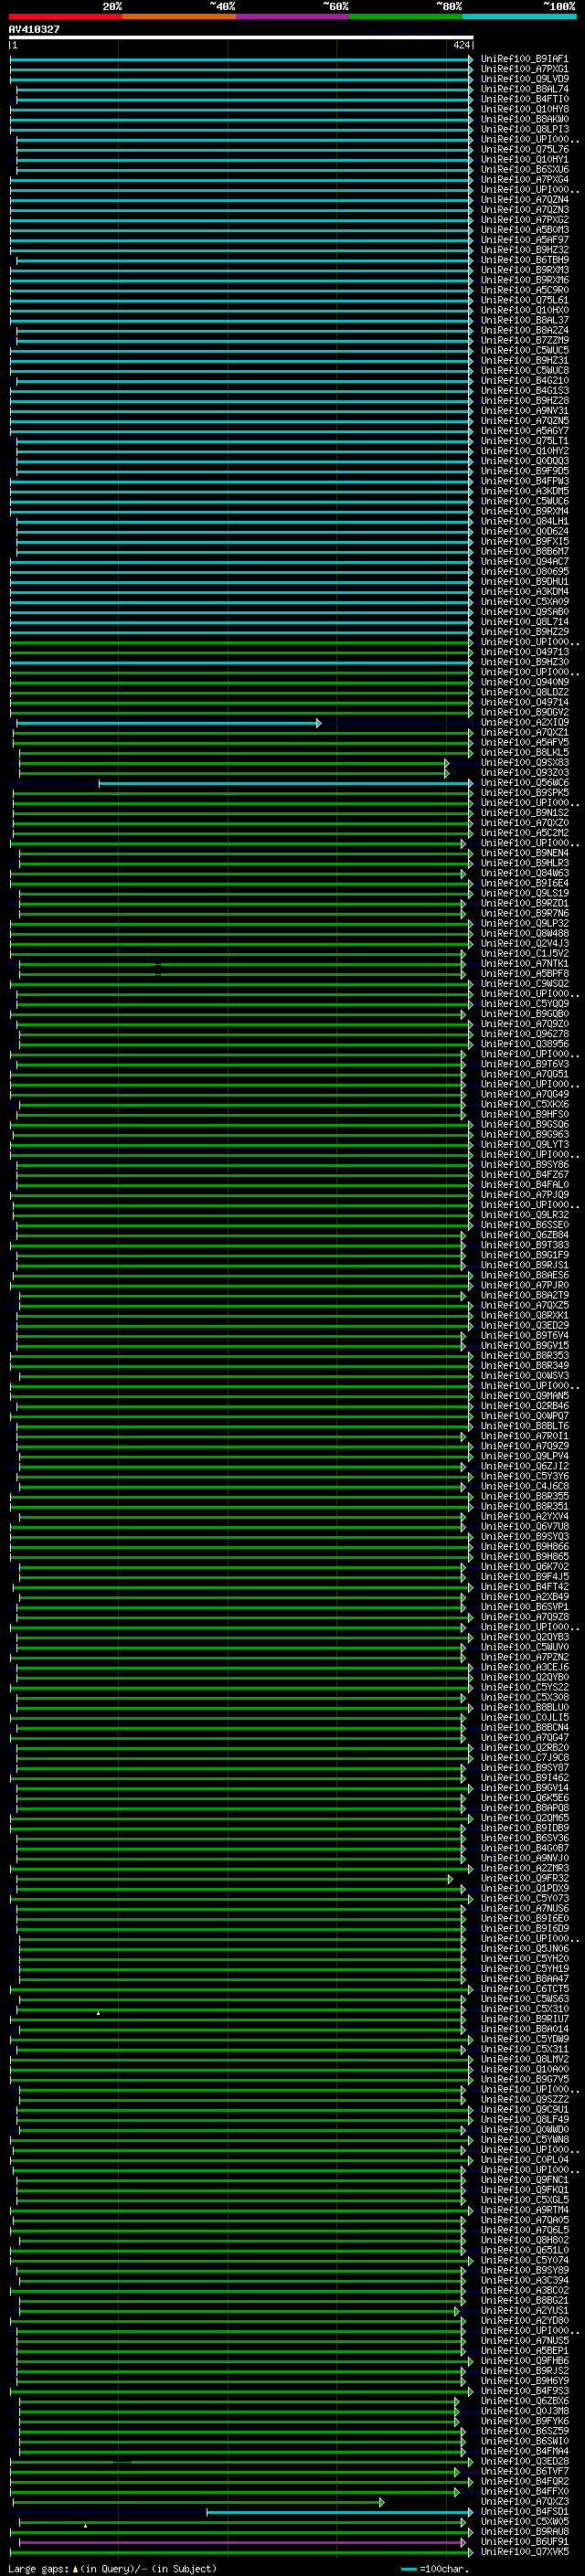Open hit UniRef100_B9SPK5
This screenshot has width=585, height=2576.
coord(525,793)
